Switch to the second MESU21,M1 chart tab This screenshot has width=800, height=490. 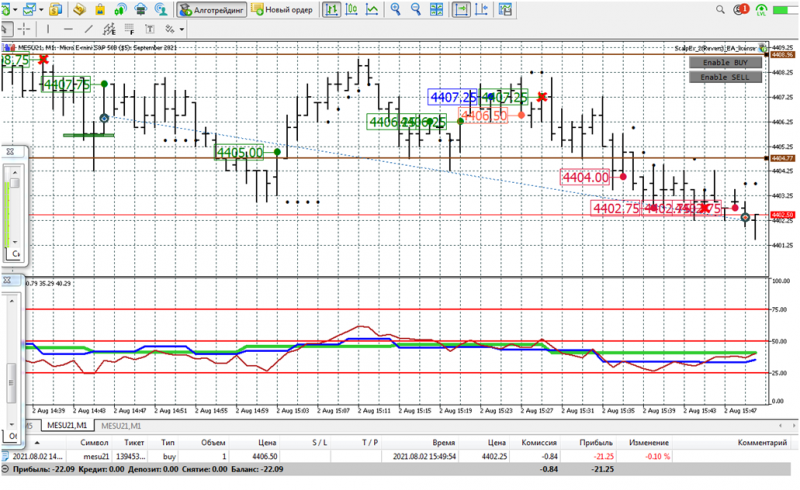pyautogui.click(x=121, y=426)
